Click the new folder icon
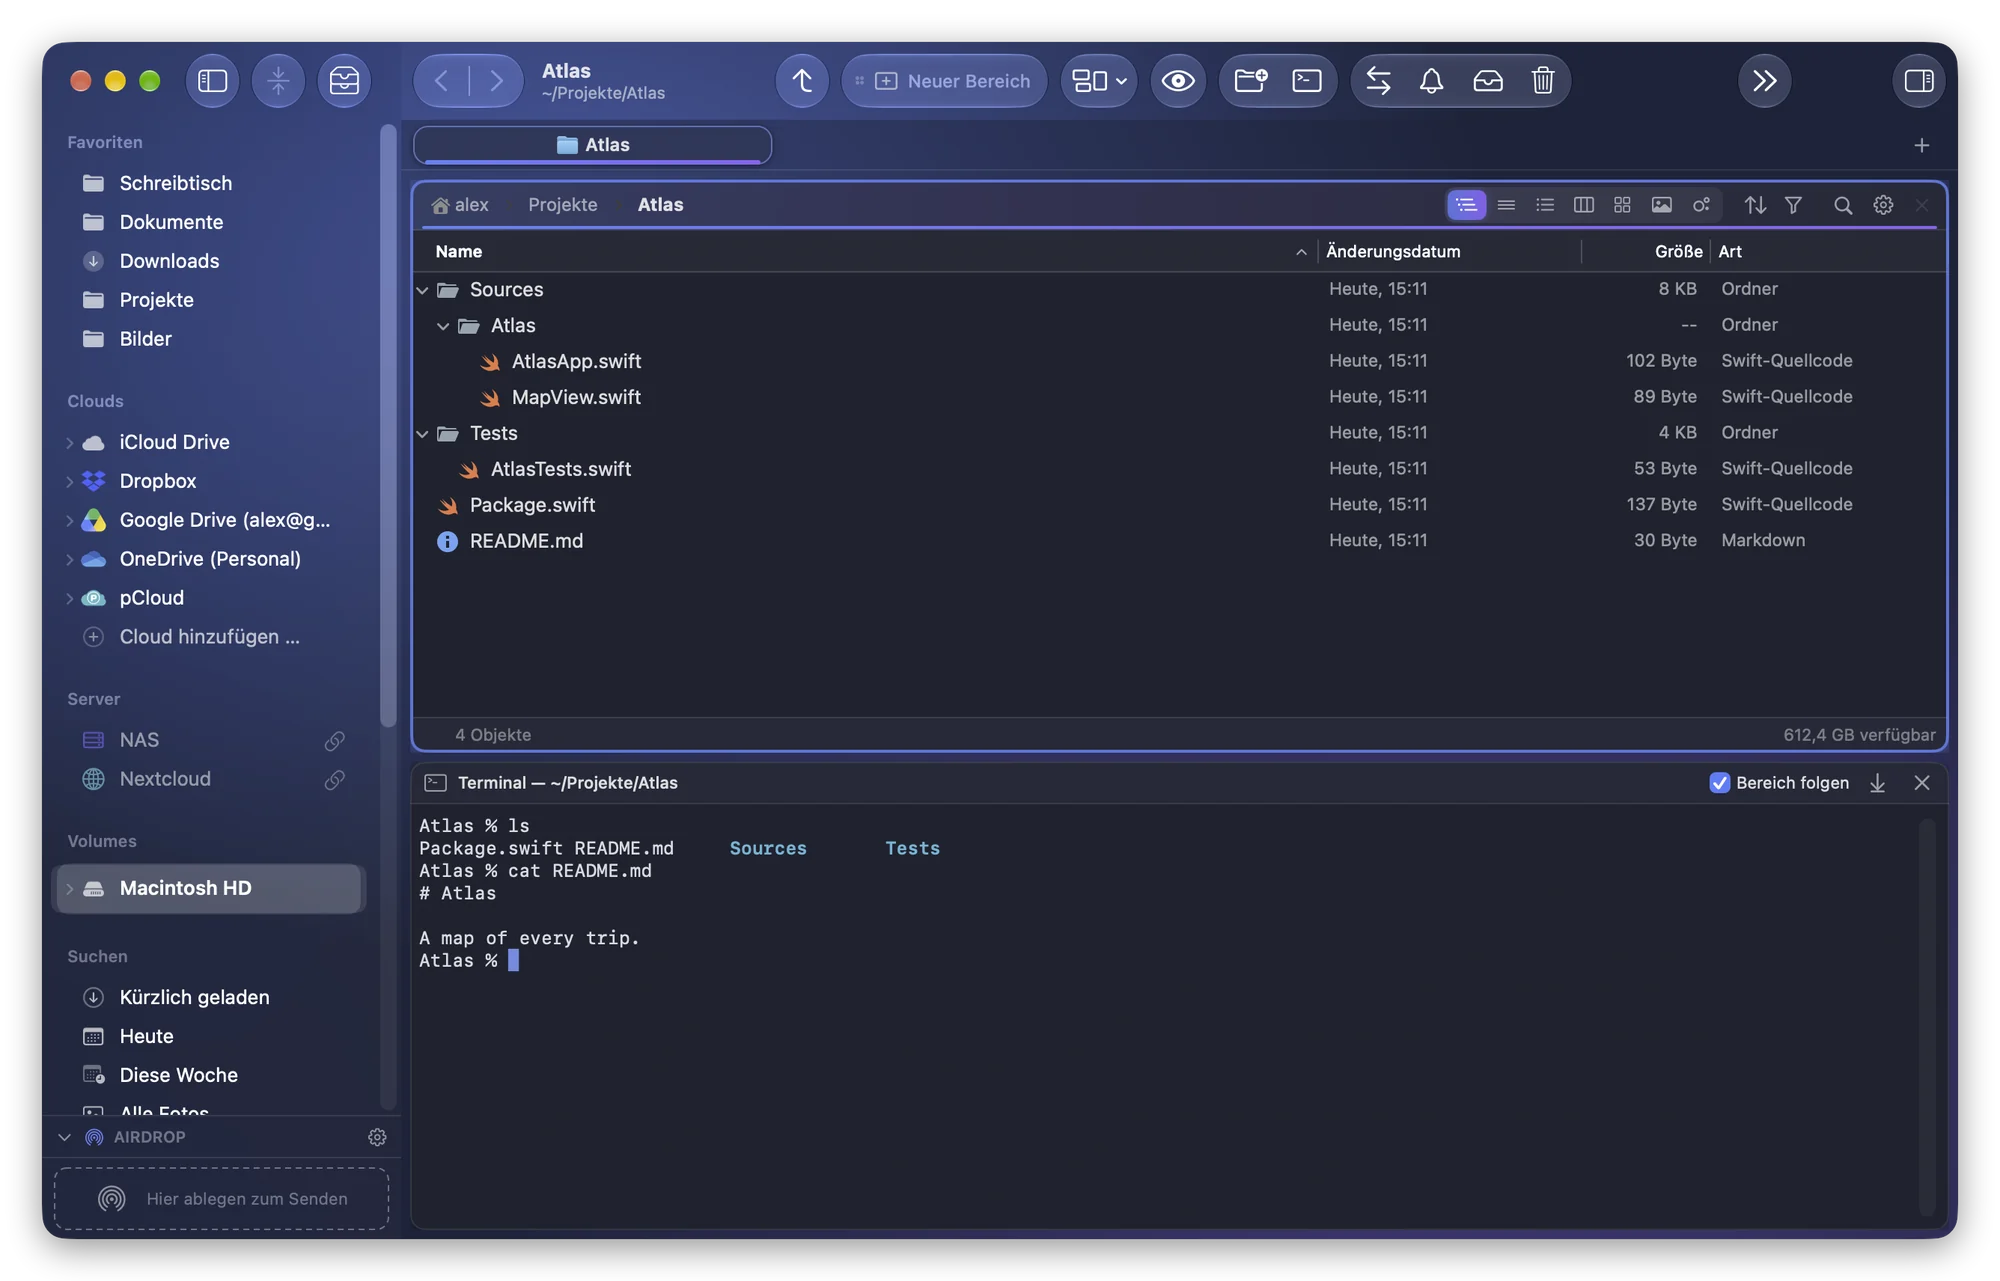The height and width of the screenshot is (1281, 2000). coord(1250,81)
